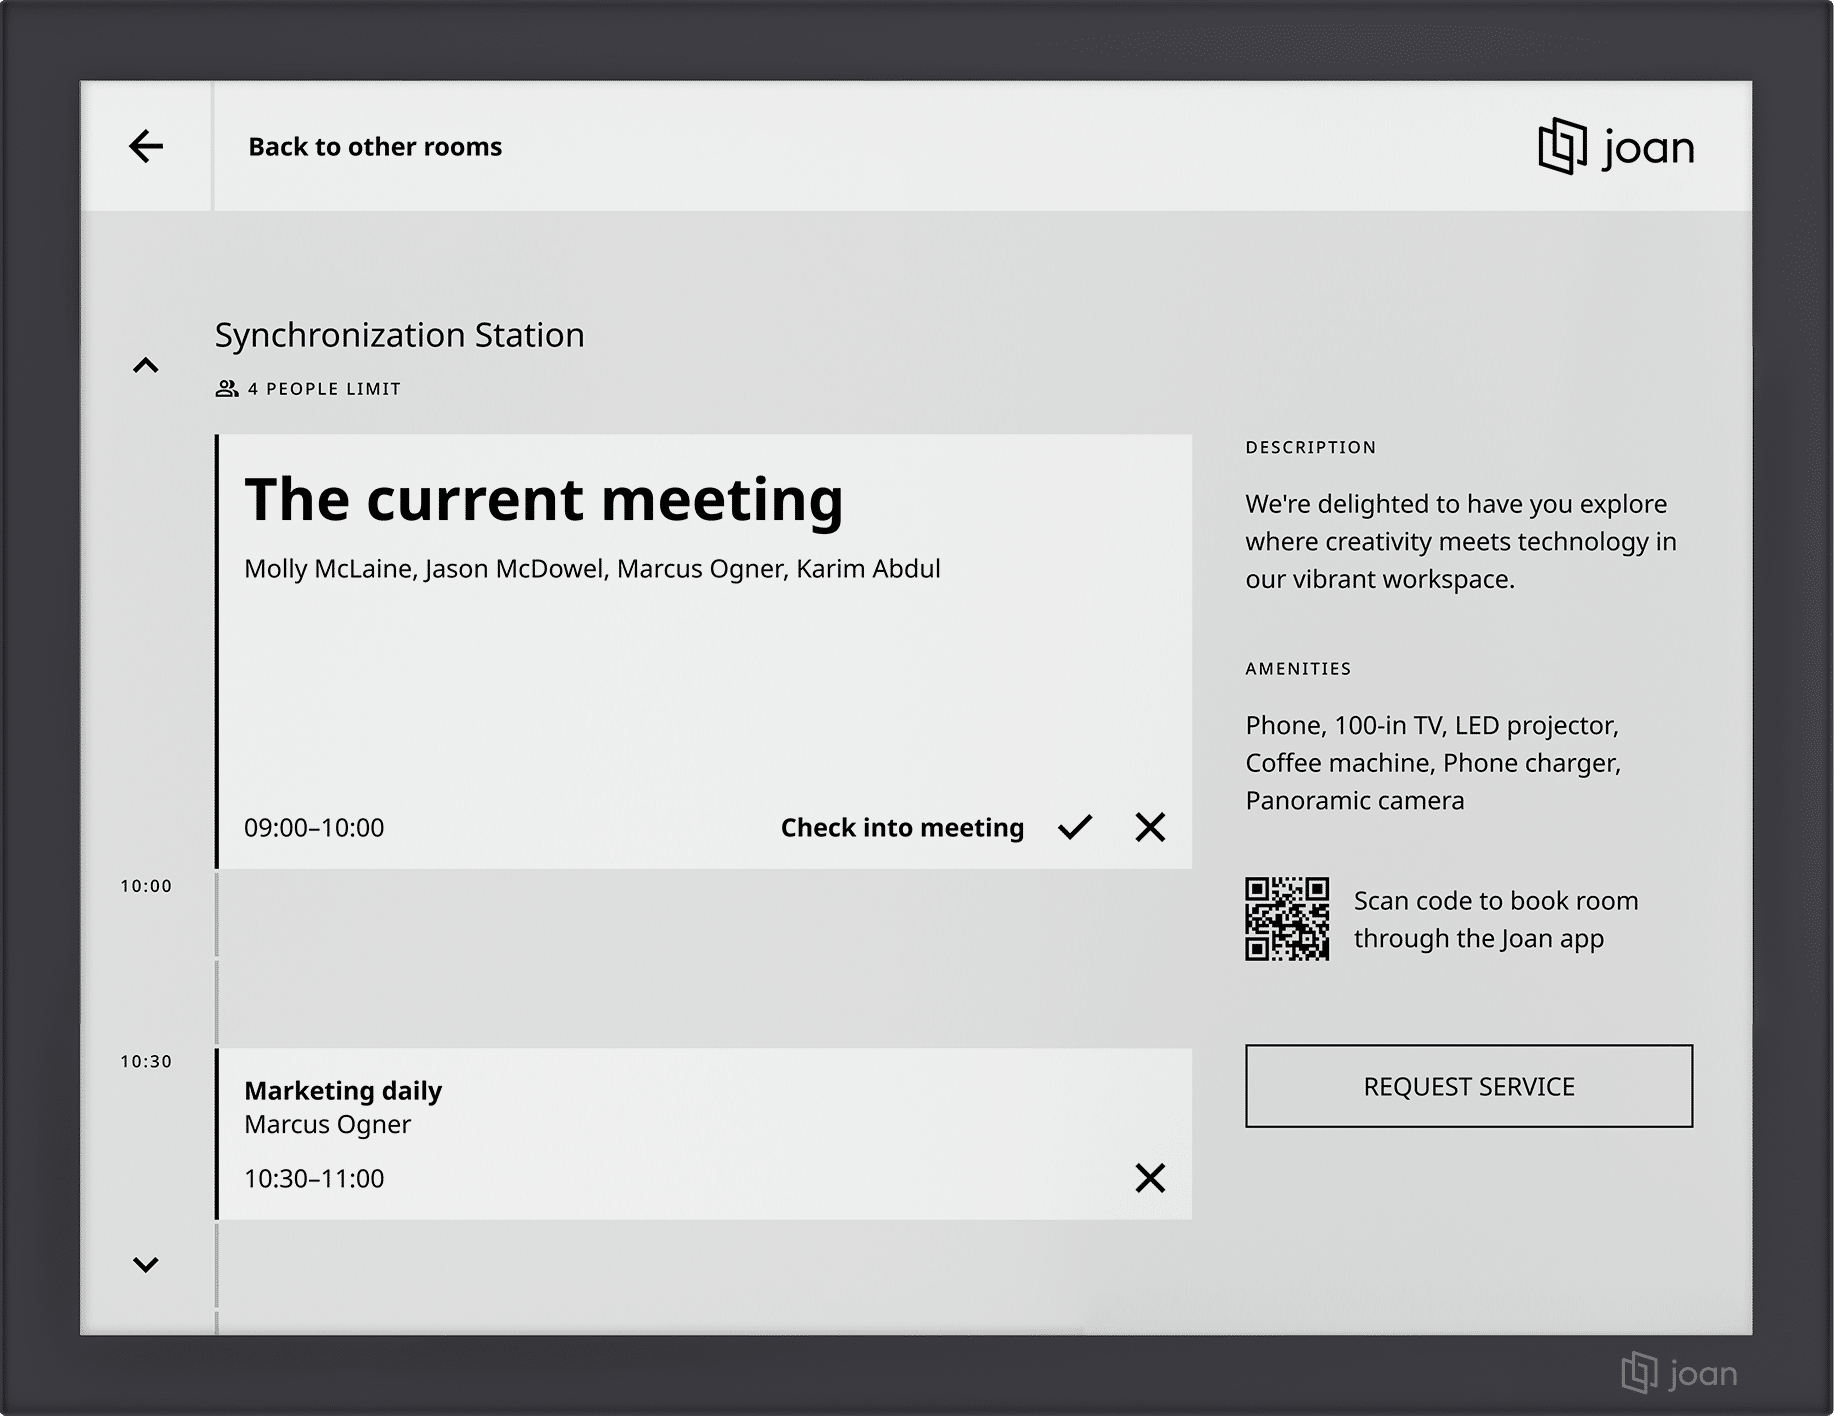The height and width of the screenshot is (1416, 1834).
Task: Open the 'Back to other rooms' link
Action: coord(375,147)
